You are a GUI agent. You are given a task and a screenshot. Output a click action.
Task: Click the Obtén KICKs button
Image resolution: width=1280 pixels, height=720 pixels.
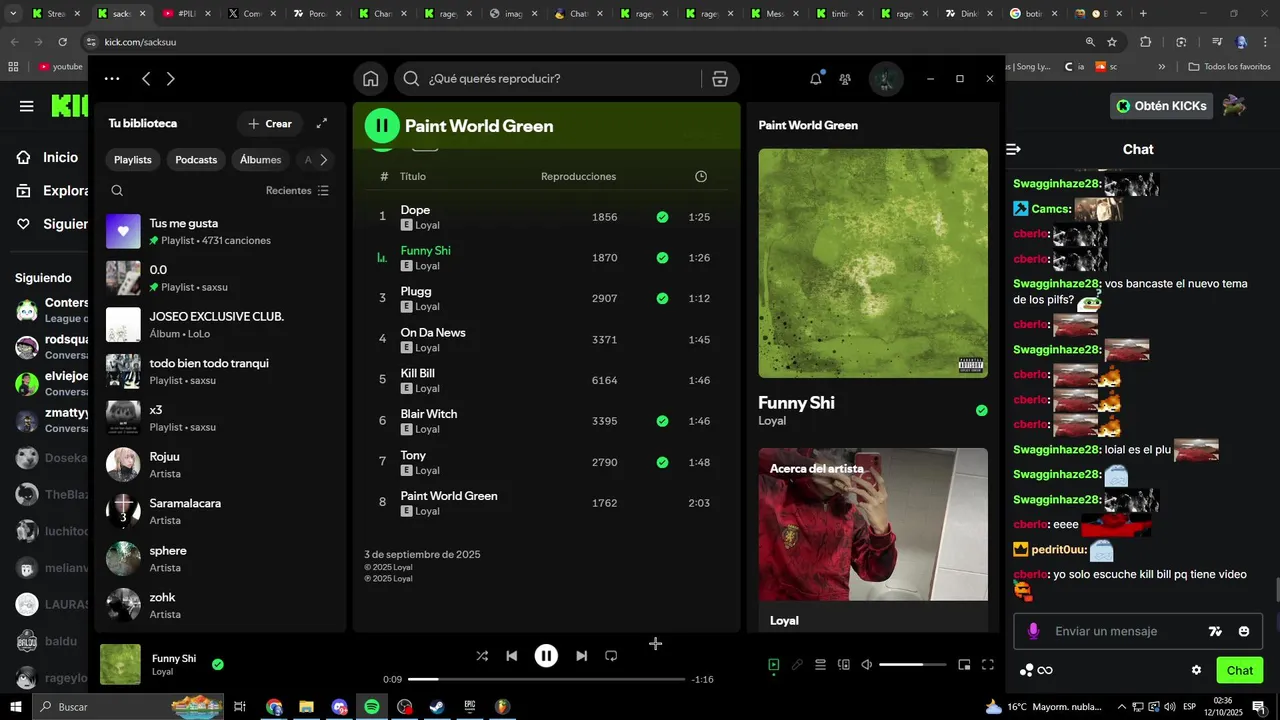coord(1162,106)
